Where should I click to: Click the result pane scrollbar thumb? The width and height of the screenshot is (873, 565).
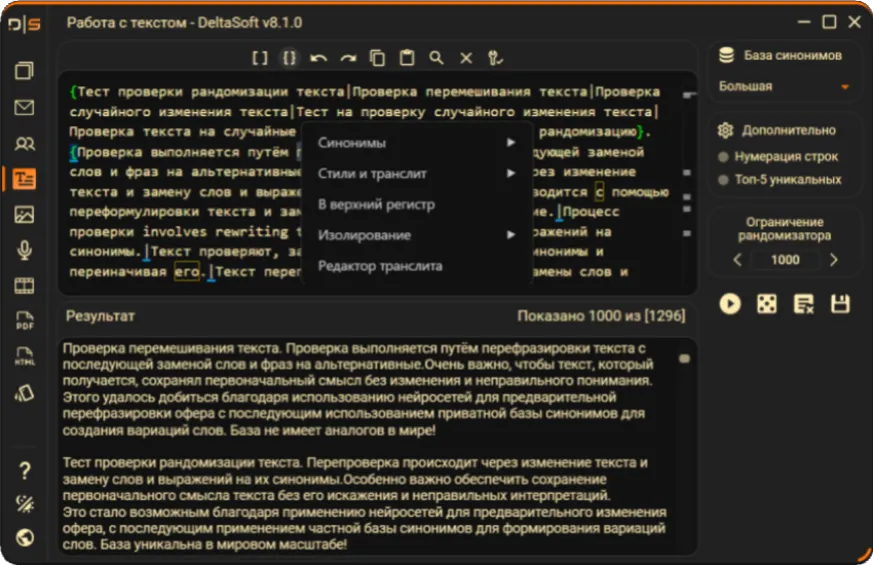point(685,359)
